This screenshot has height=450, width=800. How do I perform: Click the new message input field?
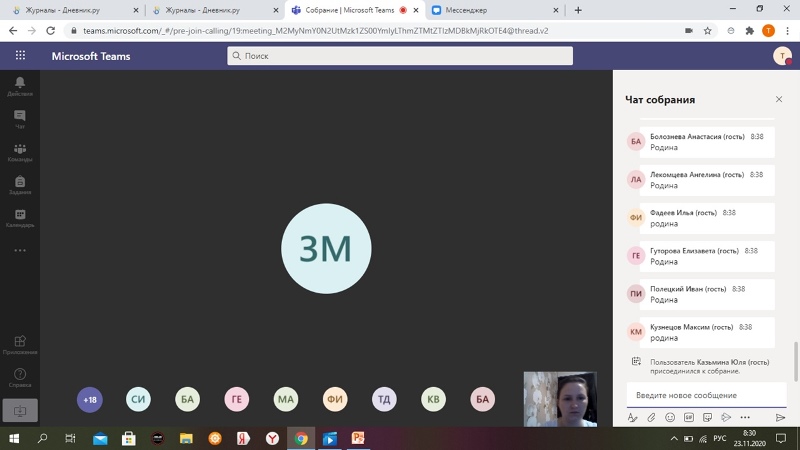706,395
